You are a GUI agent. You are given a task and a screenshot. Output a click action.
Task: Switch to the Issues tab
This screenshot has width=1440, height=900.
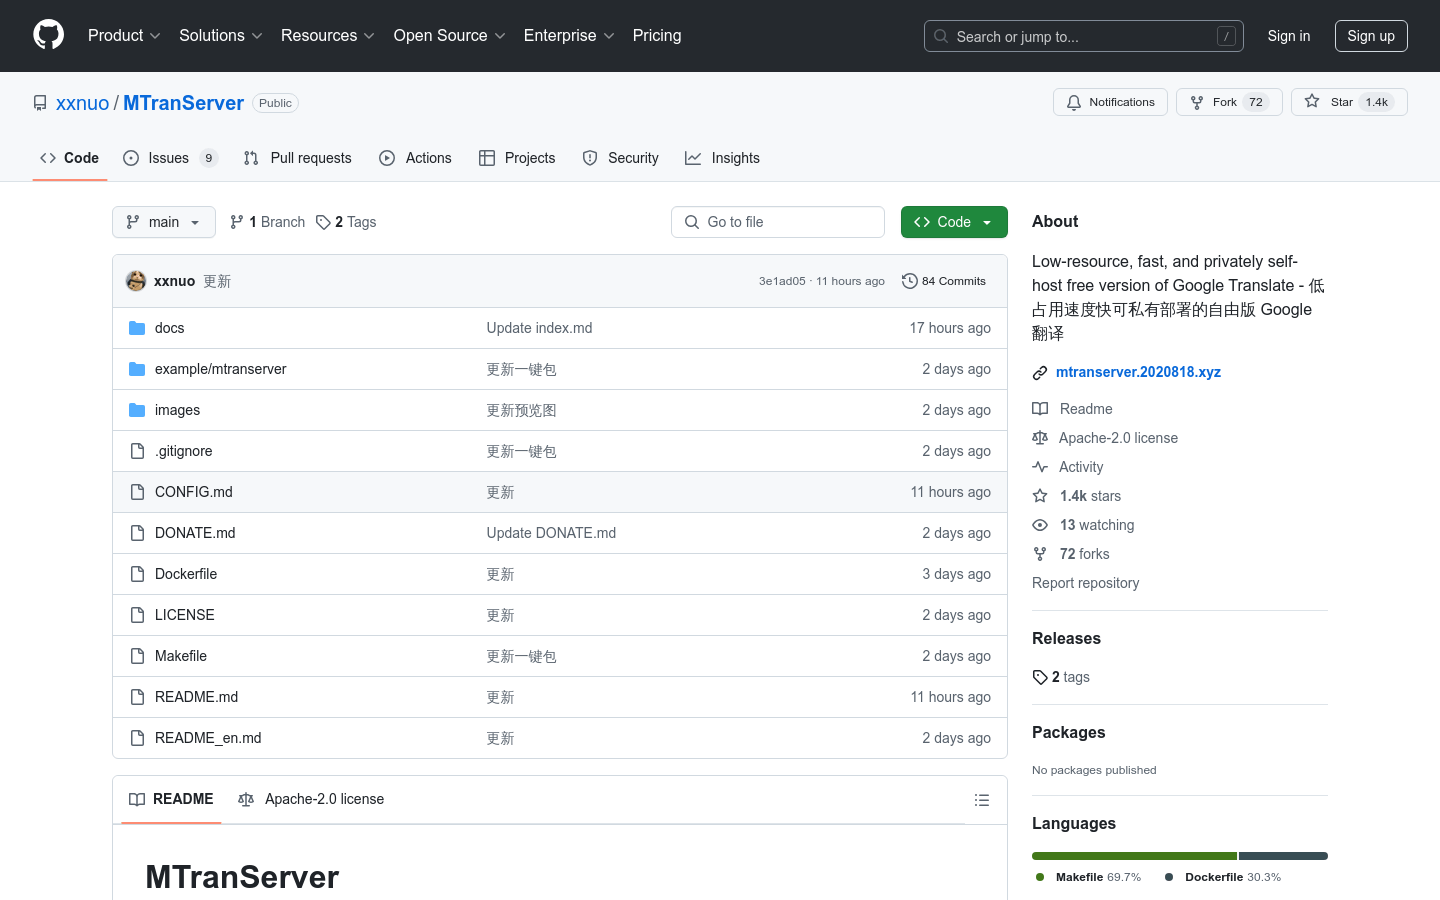(169, 158)
